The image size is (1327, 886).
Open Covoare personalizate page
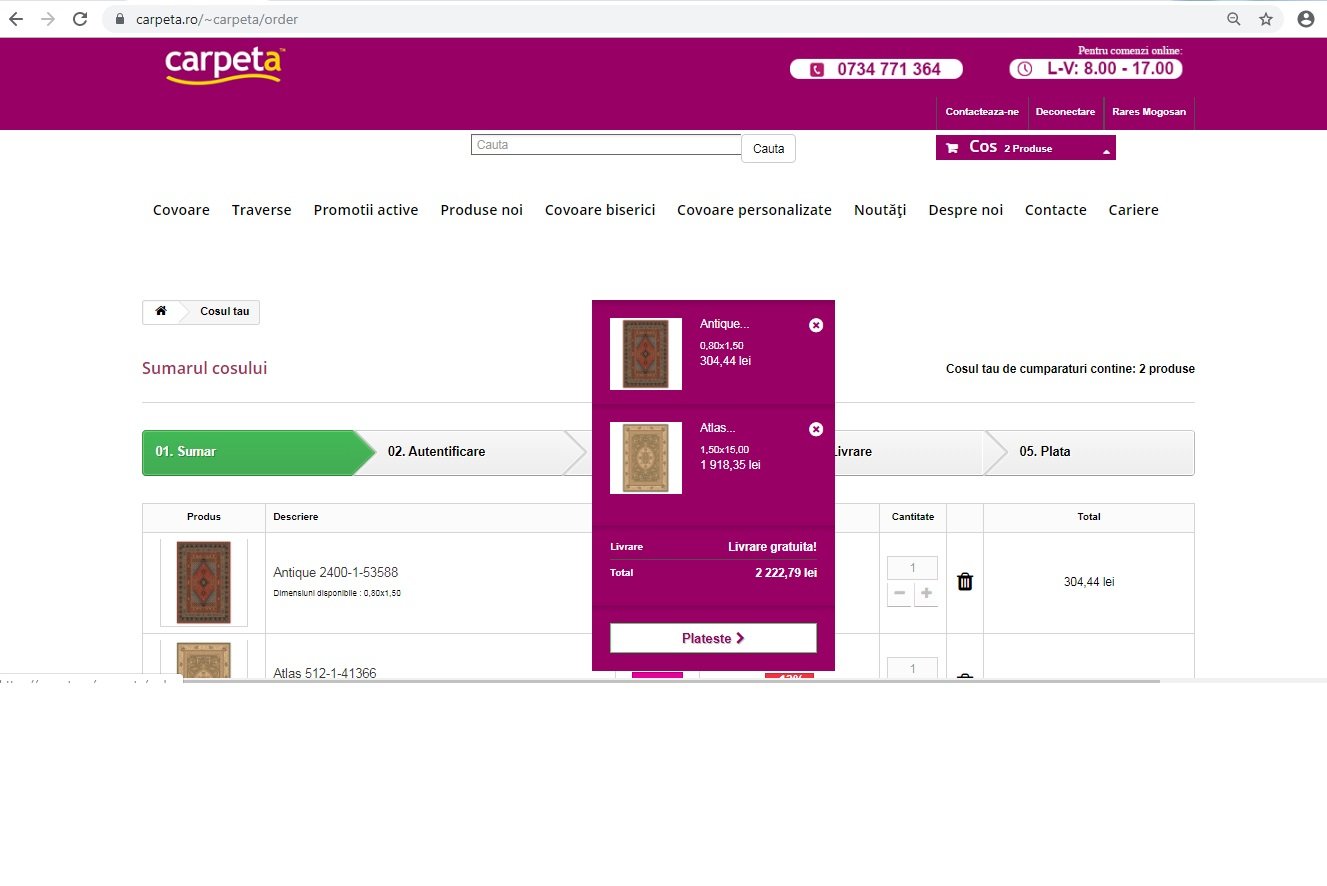coord(754,210)
